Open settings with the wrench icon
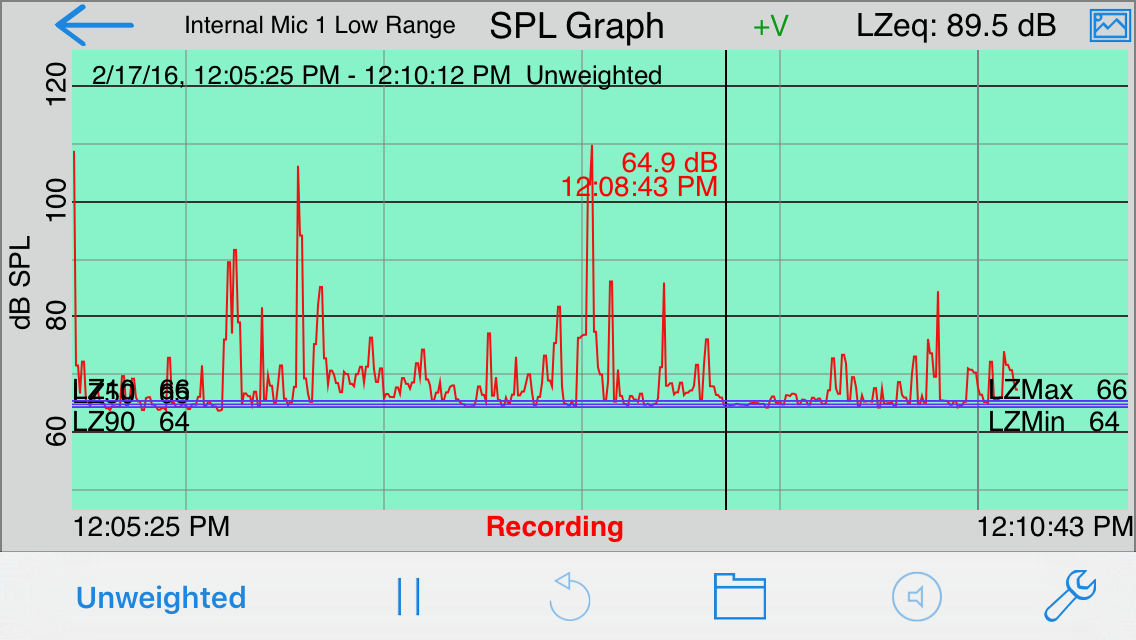 pyautogui.click(x=1070, y=596)
